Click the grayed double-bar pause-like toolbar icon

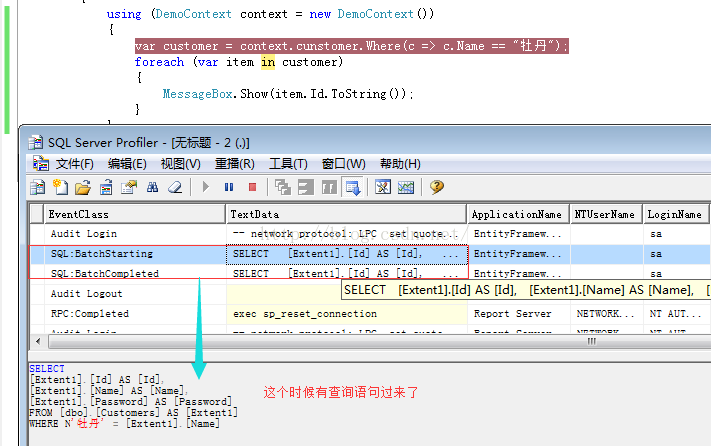[x=329, y=187]
